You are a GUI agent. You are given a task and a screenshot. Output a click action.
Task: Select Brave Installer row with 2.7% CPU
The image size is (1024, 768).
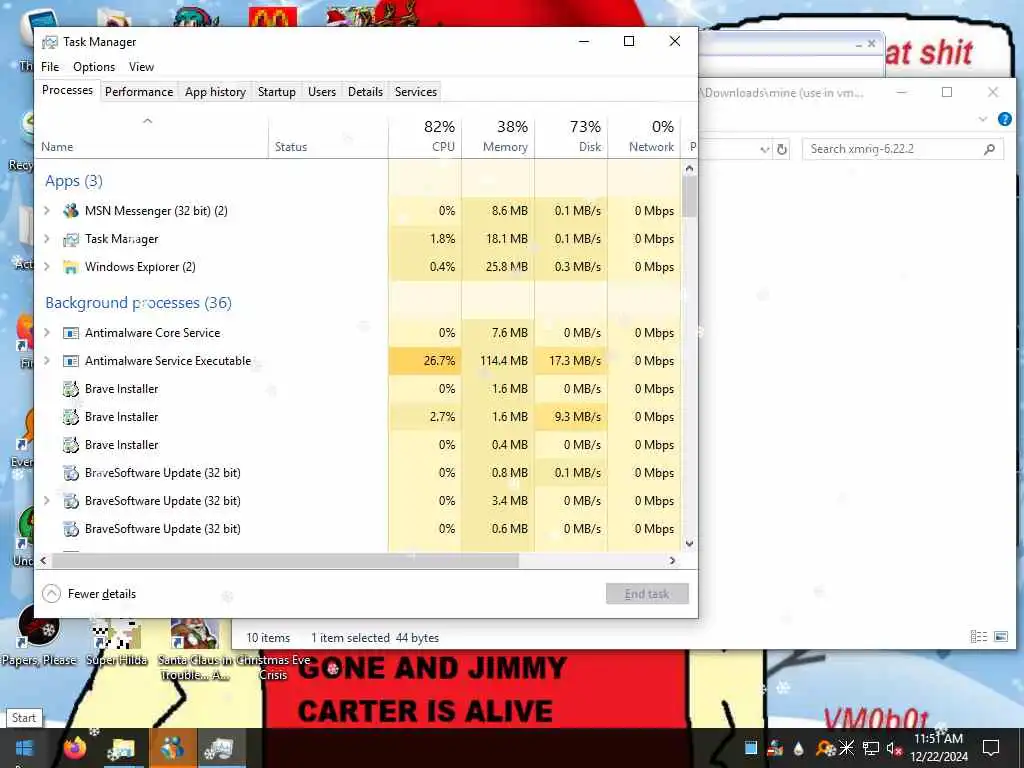click(x=357, y=417)
